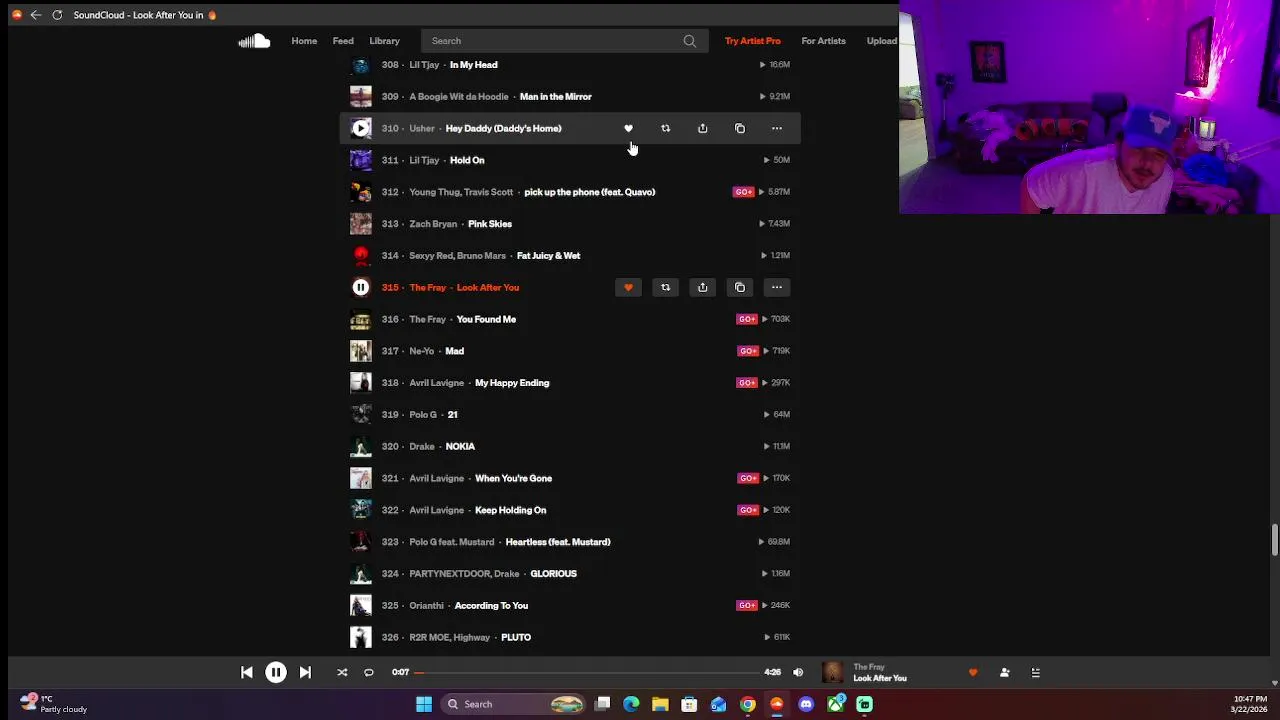Image resolution: width=1280 pixels, height=720 pixels.
Task: Open the For Artists menu item
Action: click(823, 41)
